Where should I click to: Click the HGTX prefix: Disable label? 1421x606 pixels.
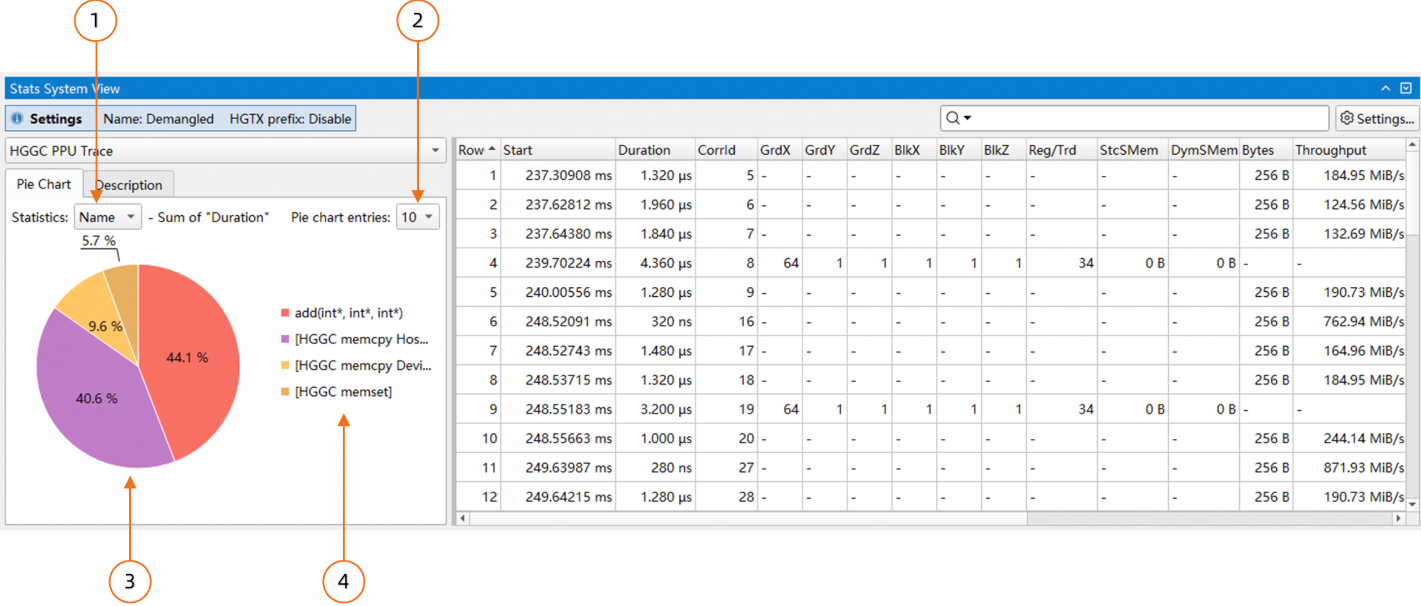[290, 119]
